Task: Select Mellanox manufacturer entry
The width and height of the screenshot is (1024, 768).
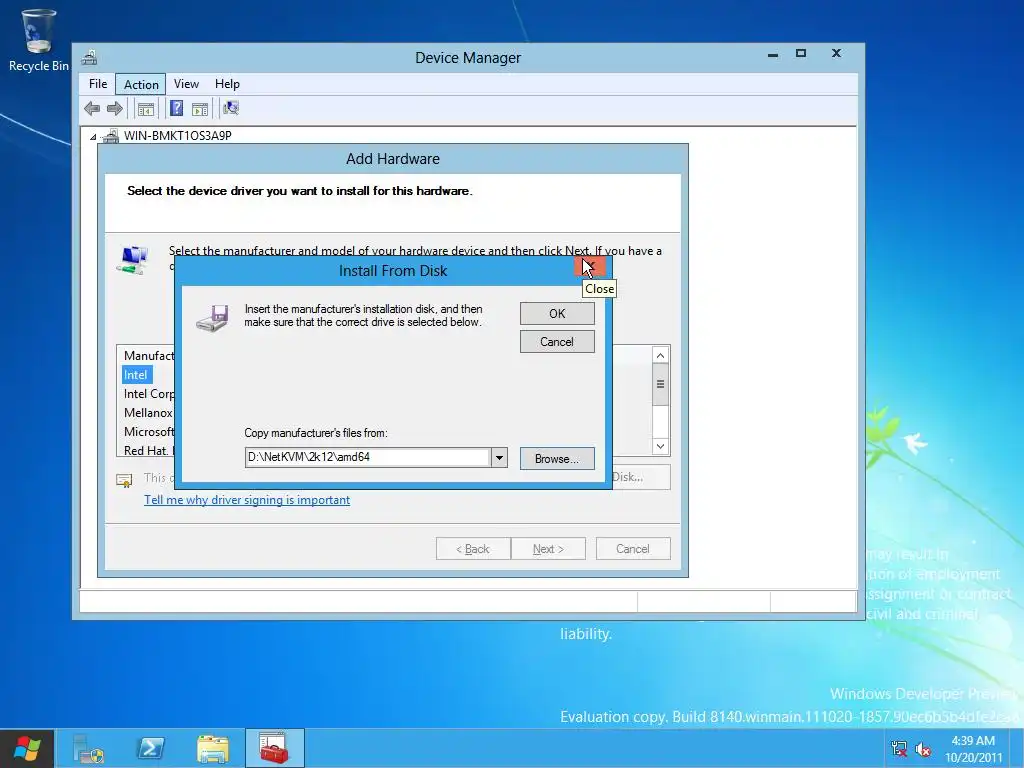Action: (x=148, y=413)
